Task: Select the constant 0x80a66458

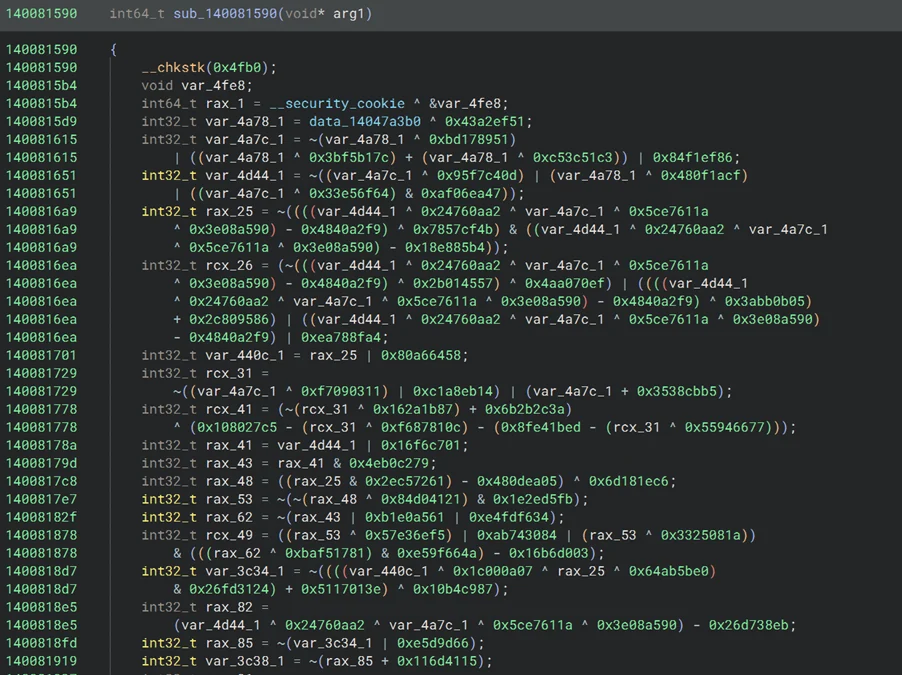Action: [x=421, y=355]
